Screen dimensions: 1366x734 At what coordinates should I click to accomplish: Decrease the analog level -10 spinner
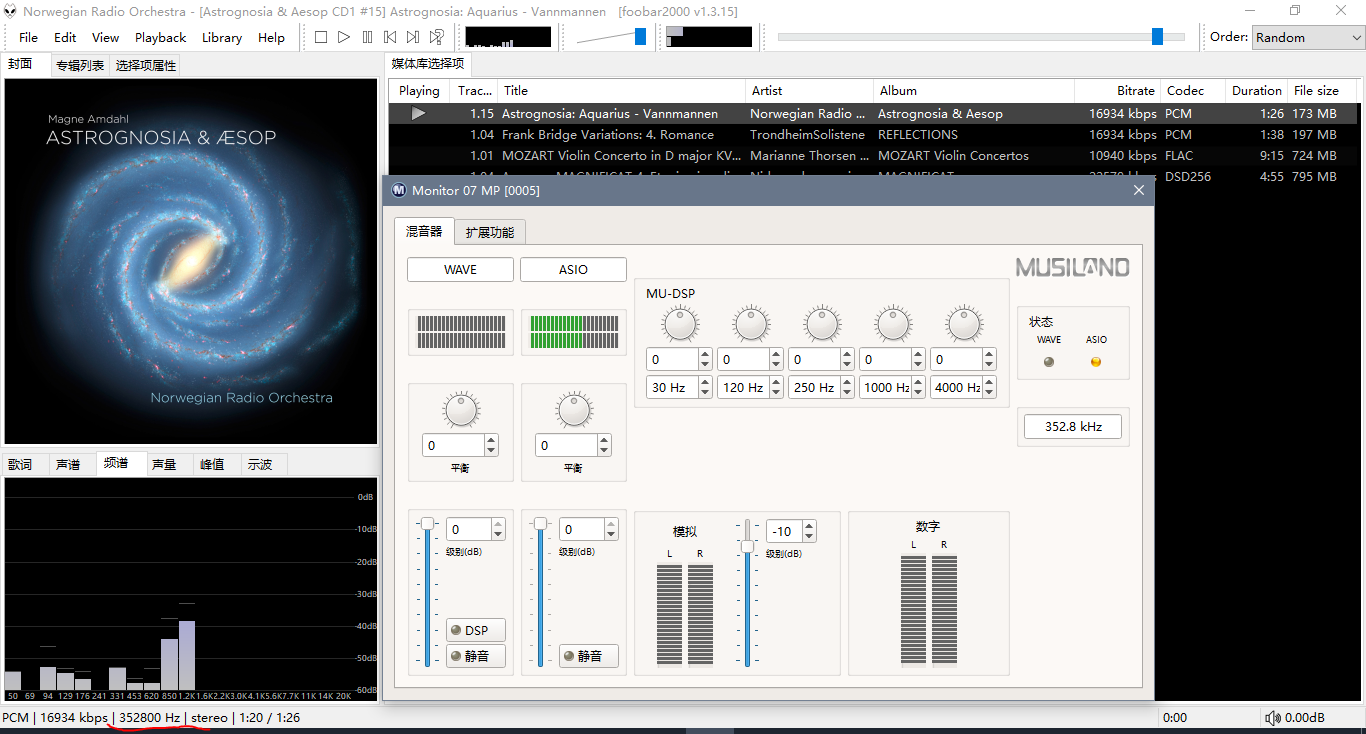[x=809, y=537]
